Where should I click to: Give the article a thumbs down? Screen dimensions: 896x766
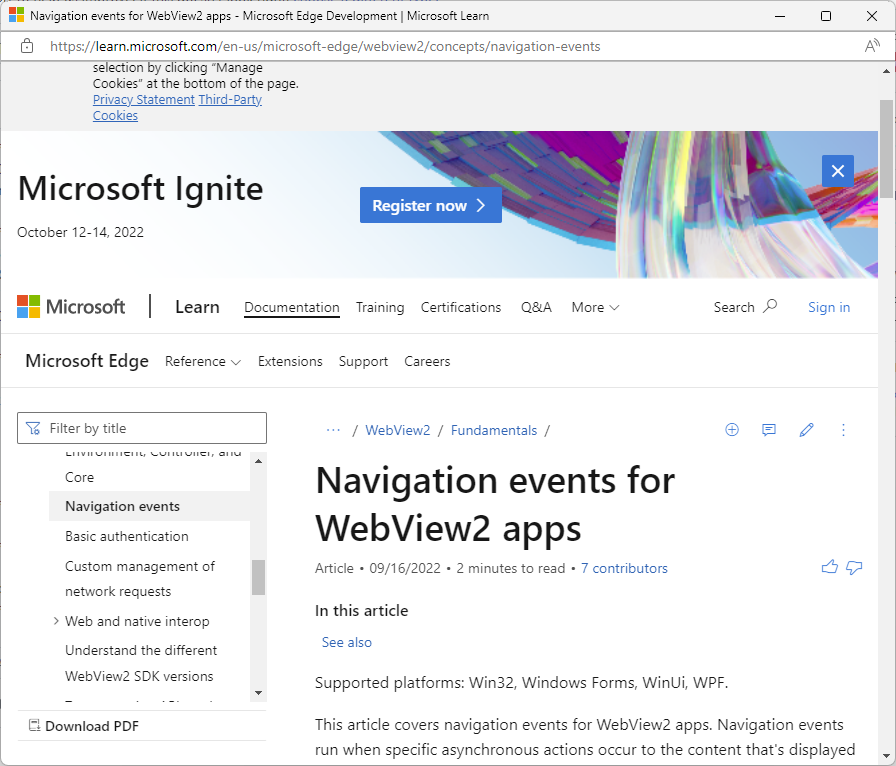[x=854, y=567]
